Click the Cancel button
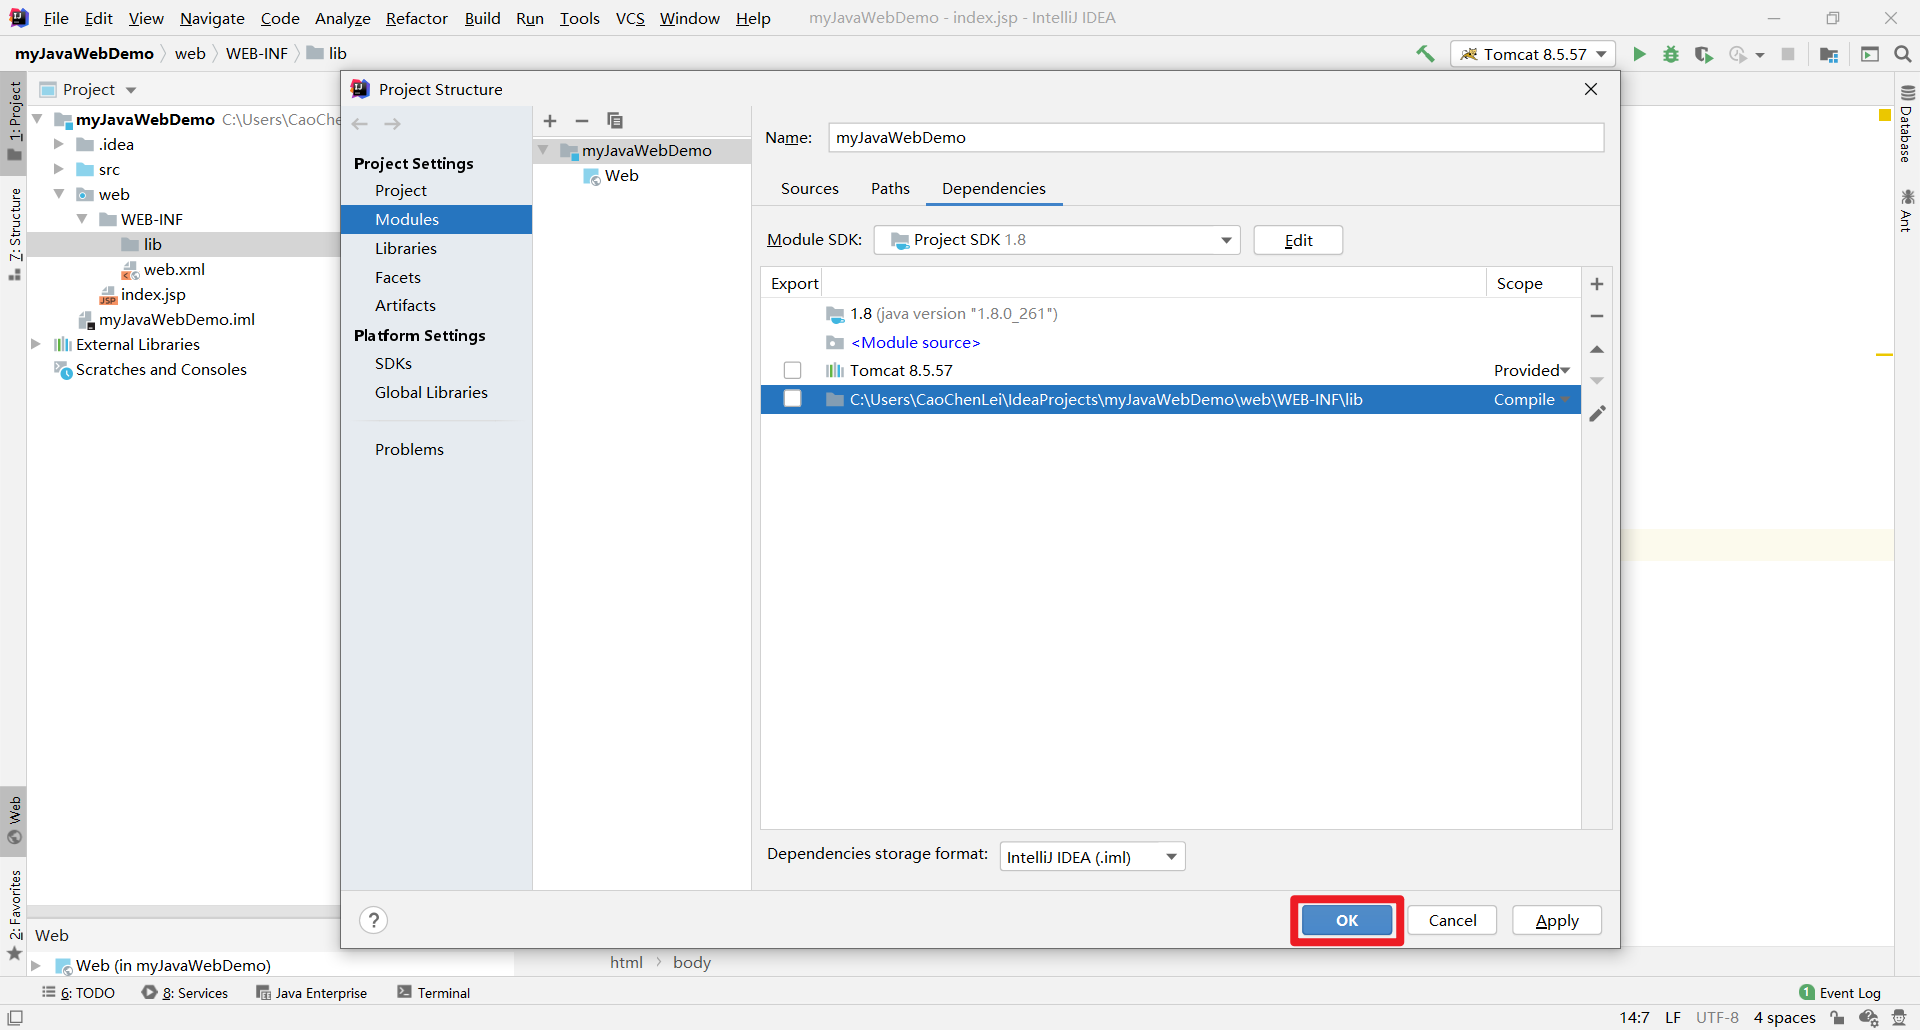This screenshot has width=1920, height=1030. point(1452,921)
